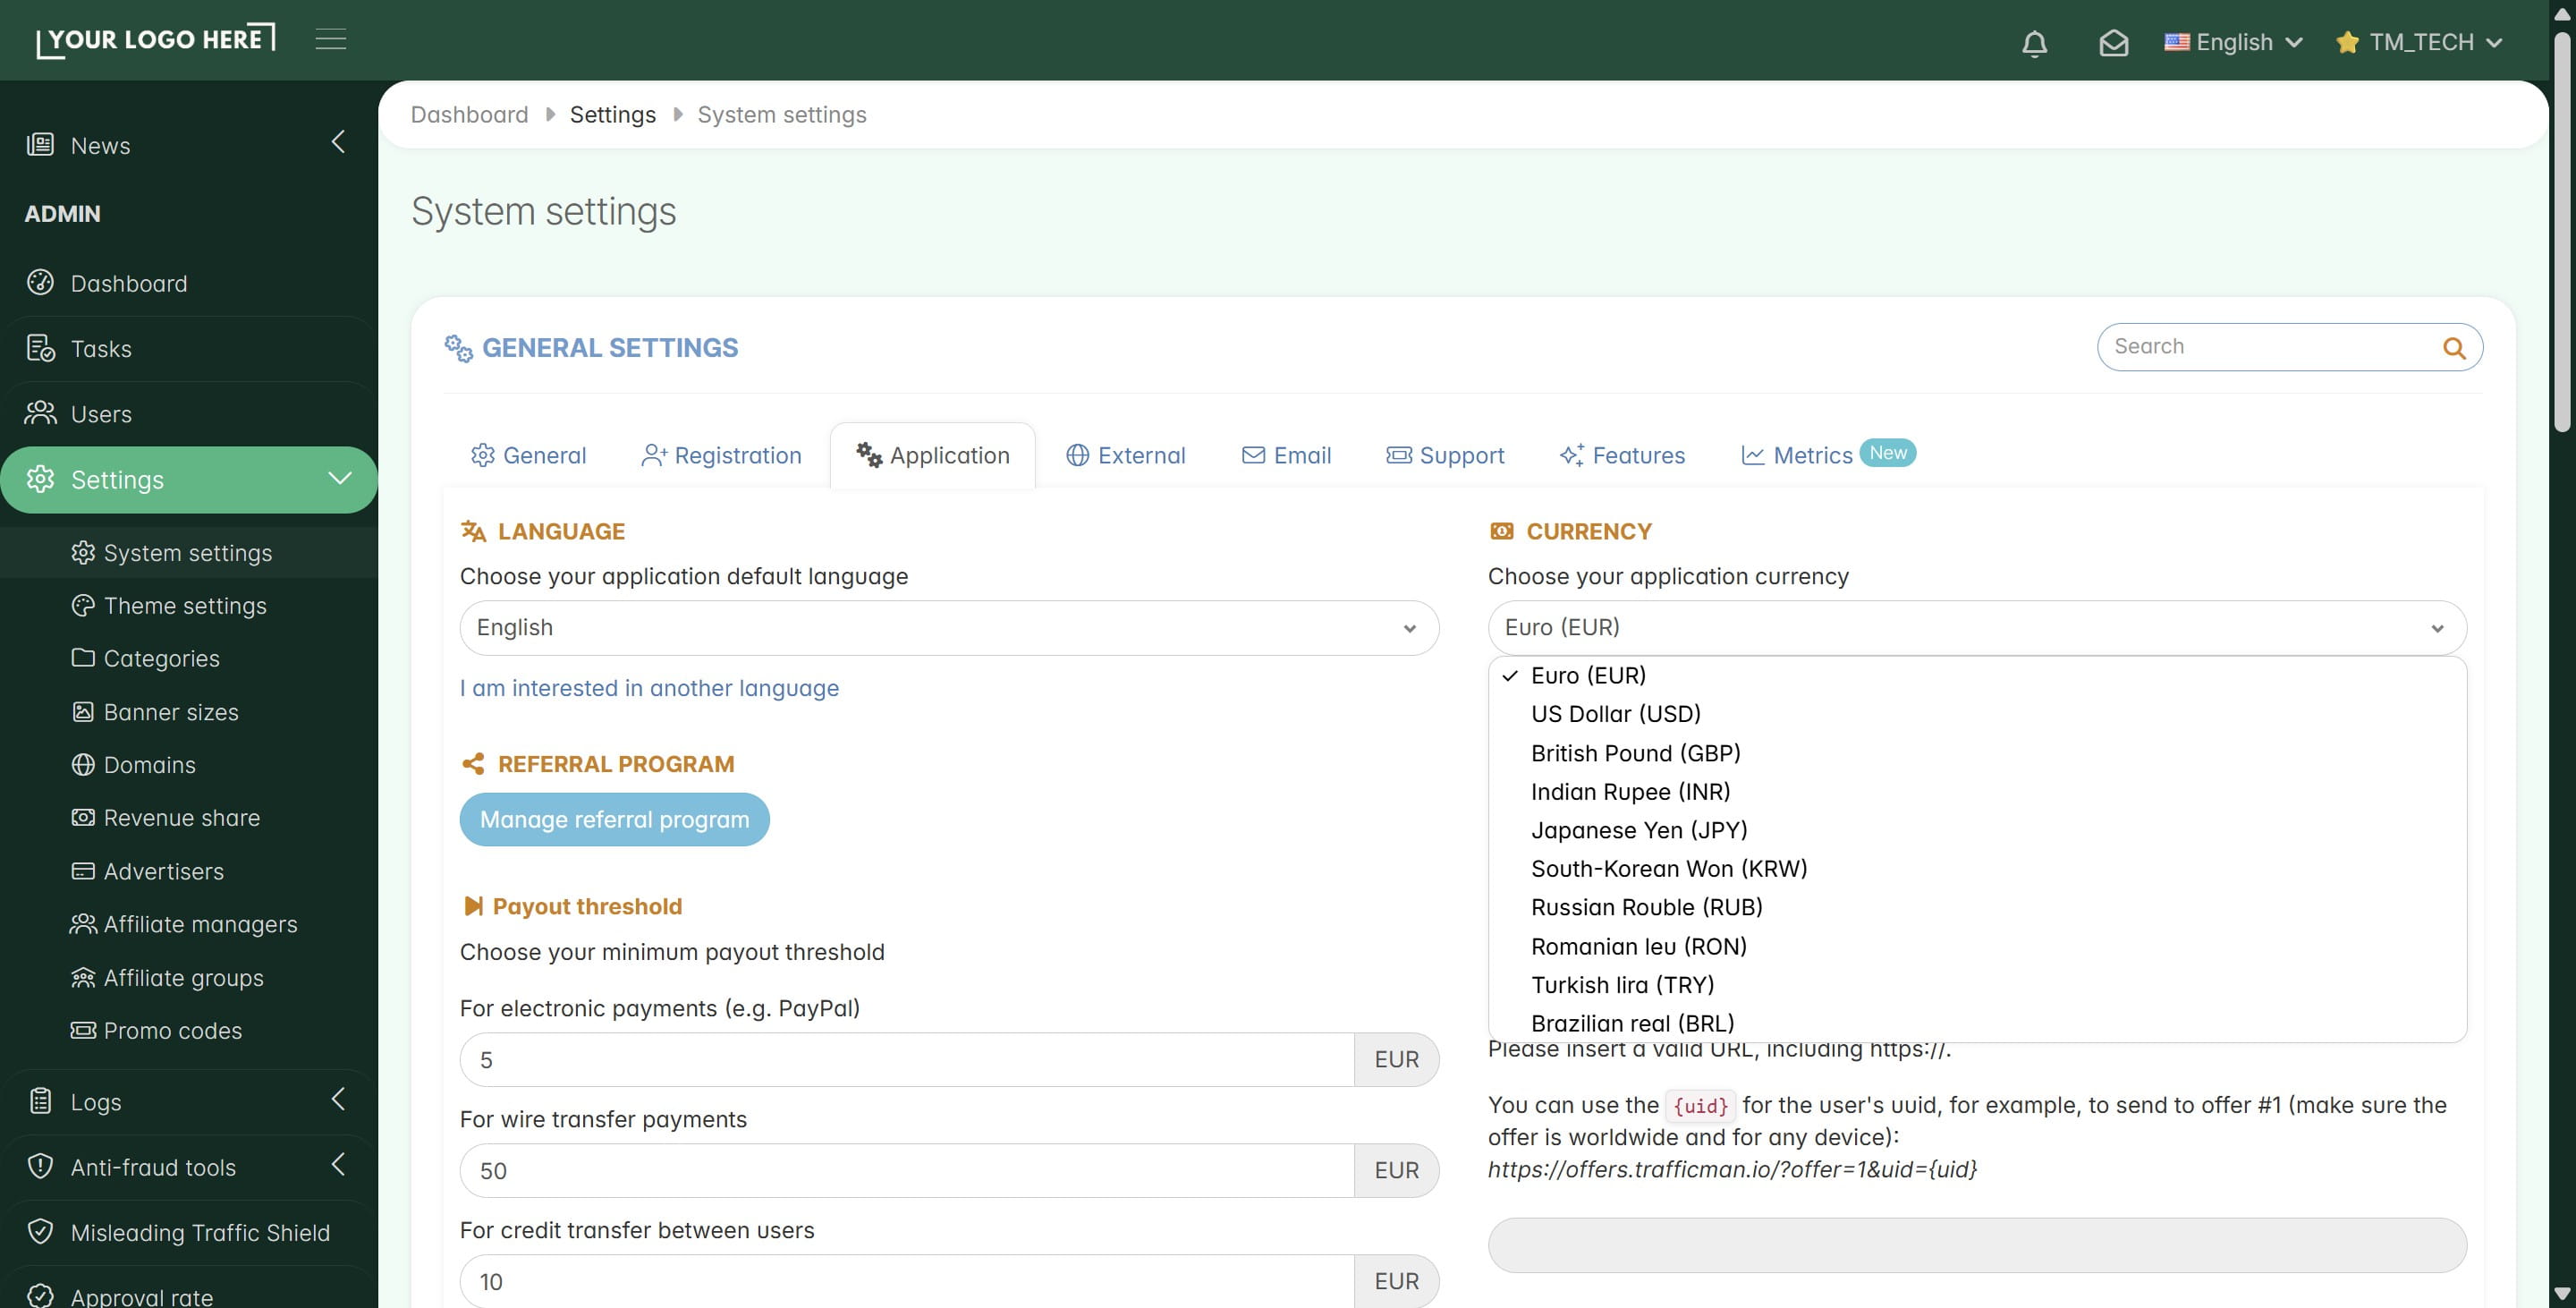Expand the News sidebar section chevron
Image resolution: width=2576 pixels, height=1308 pixels.
pos(338,142)
